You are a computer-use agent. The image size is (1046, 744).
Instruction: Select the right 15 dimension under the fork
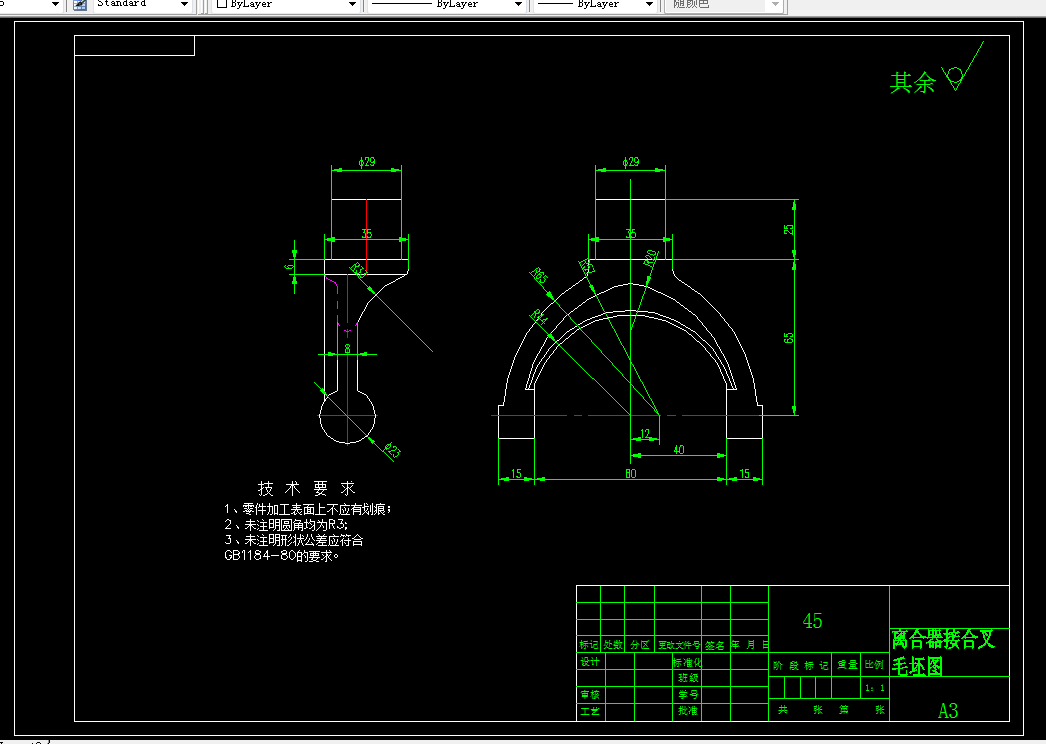coord(744,474)
